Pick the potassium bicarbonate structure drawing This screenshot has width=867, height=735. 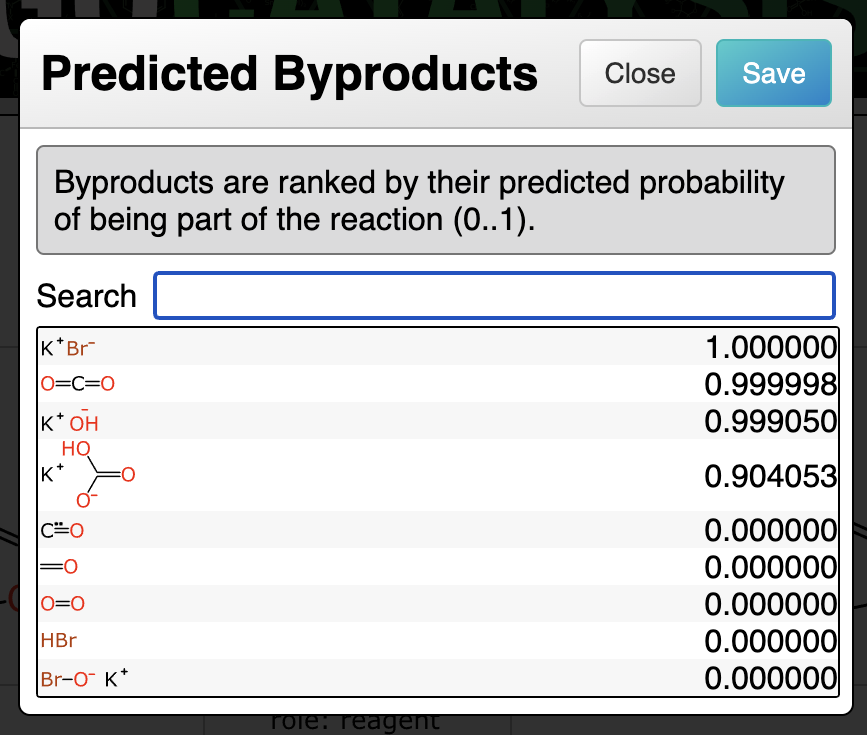(87, 476)
